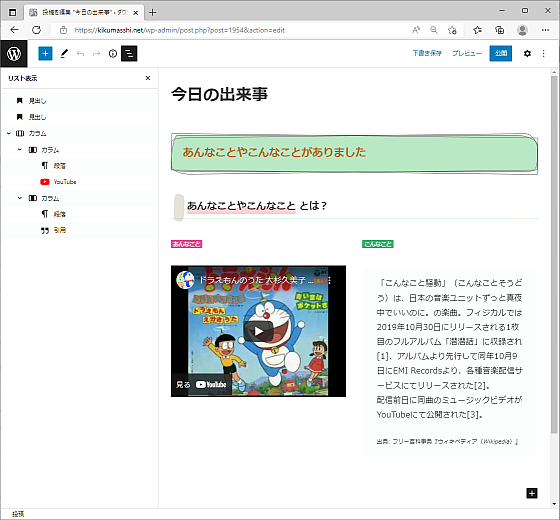Save draft via 下書き保存

pyautogui.click(x=427, y=53)
